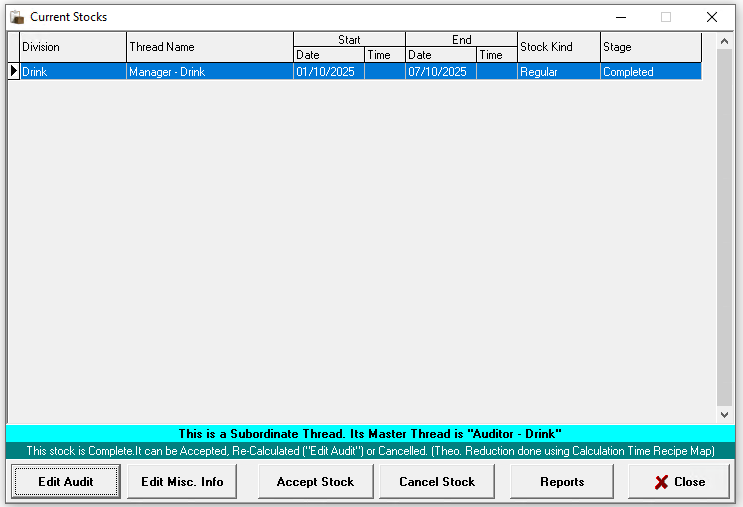Click the Accept Stock button
The image size is (743, 507).
tap(315, 481)
